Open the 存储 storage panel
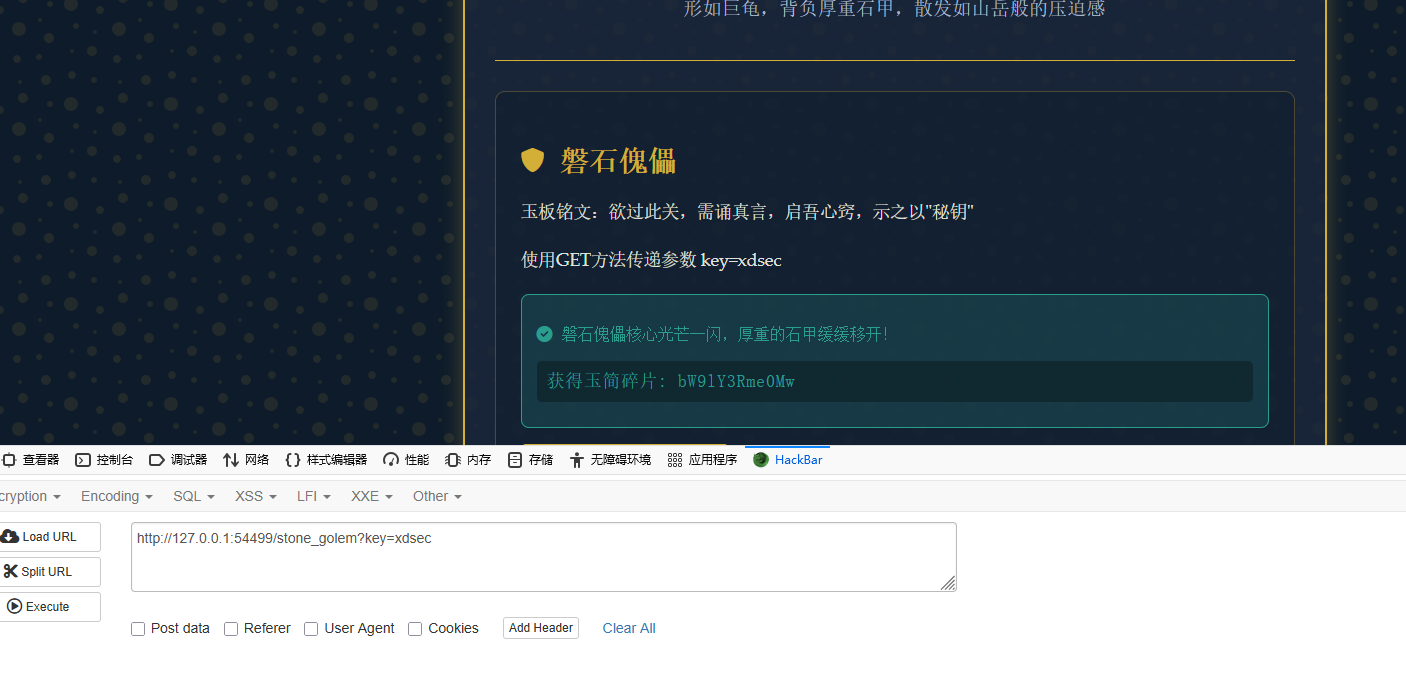The width and height of the screenshot is (1406, 684). pyautogui.click(x=530, y=460)
